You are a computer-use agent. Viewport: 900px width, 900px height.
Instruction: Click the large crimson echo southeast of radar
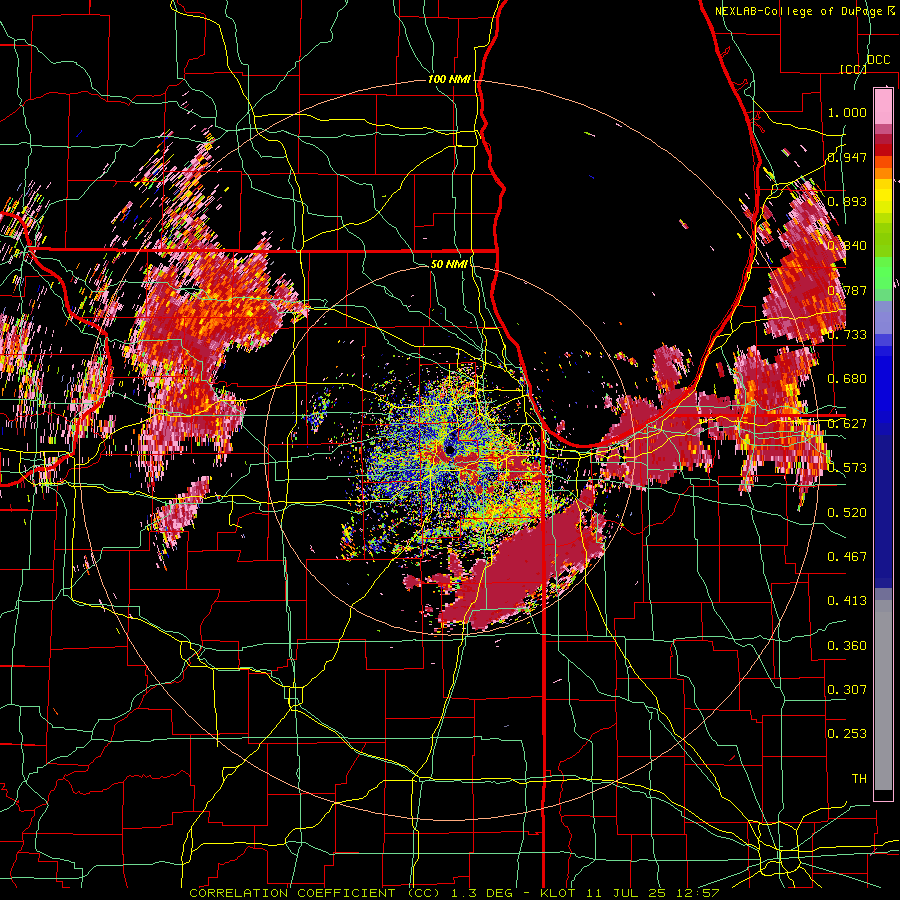(517, 568)
